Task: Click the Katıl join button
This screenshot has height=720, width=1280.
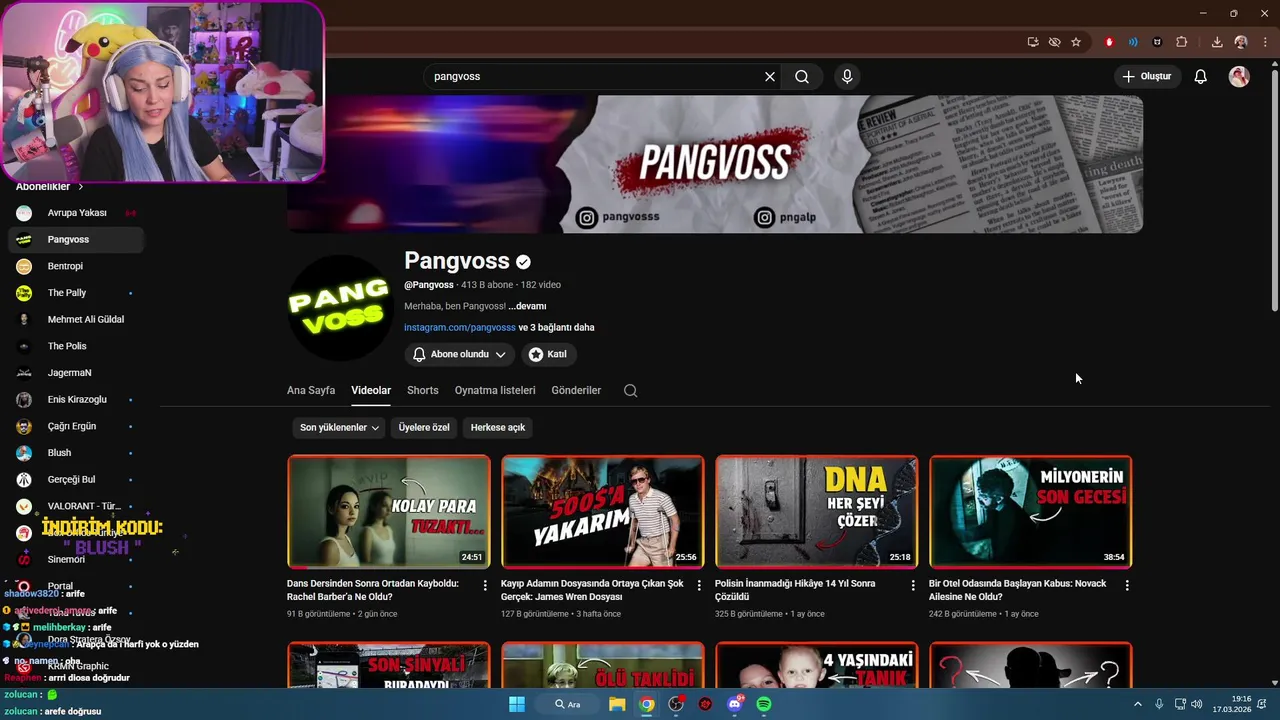Action: pyautogui.click(x=547, y=354)
